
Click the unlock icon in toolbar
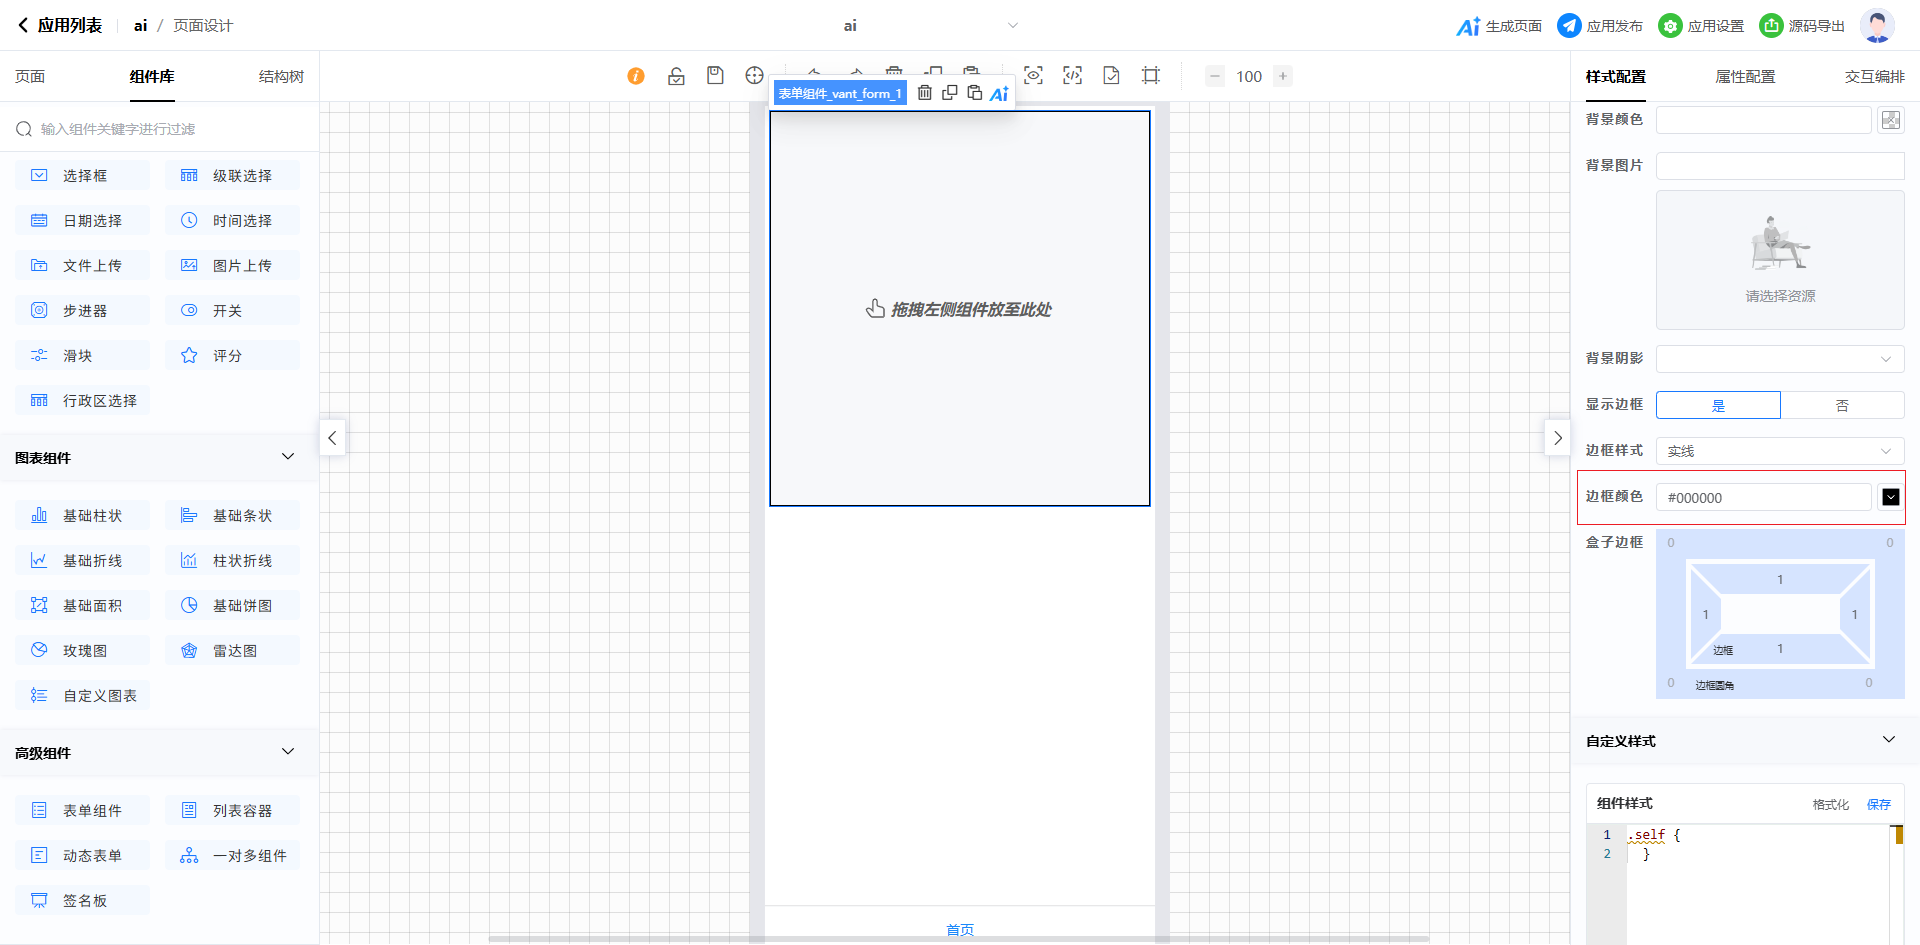click(676, 76)
